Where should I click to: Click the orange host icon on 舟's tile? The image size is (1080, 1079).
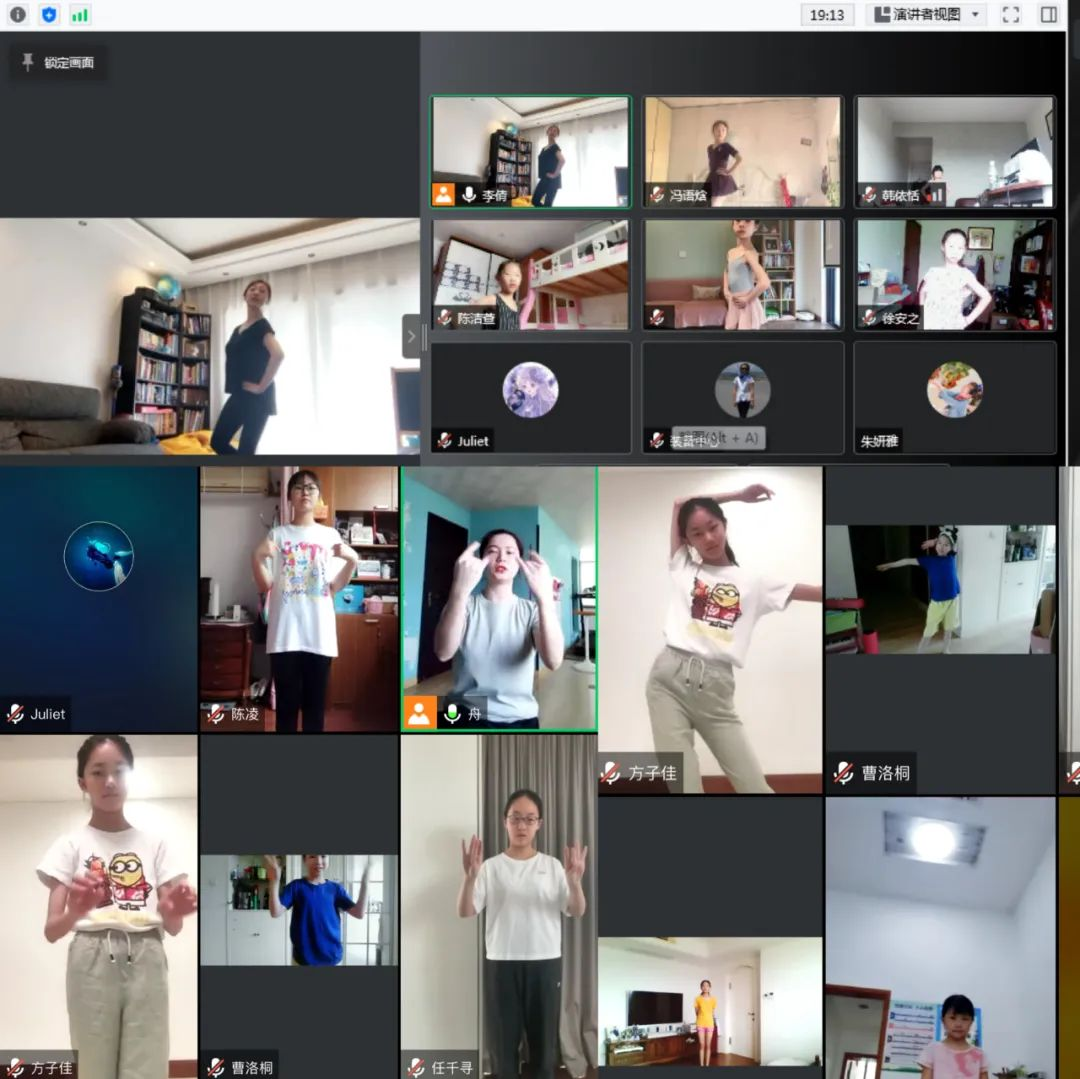(419, 713)
